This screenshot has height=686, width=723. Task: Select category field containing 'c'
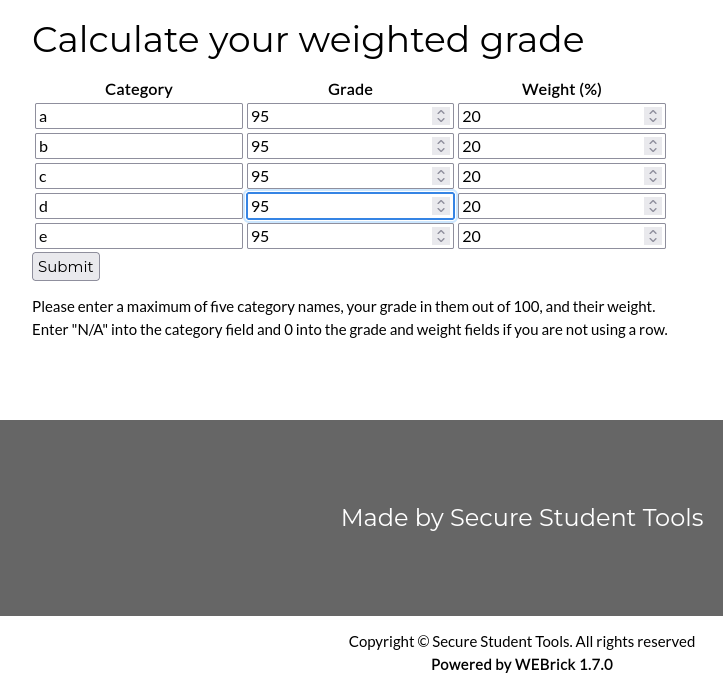click(x=139, y=176)
